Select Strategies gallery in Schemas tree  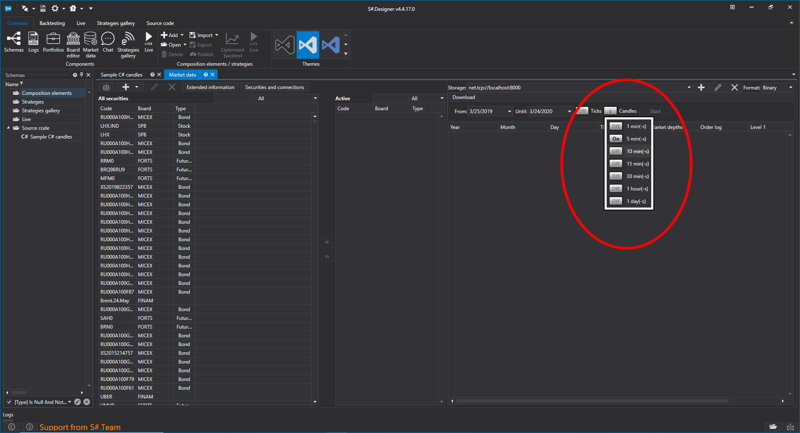point(40,110)
